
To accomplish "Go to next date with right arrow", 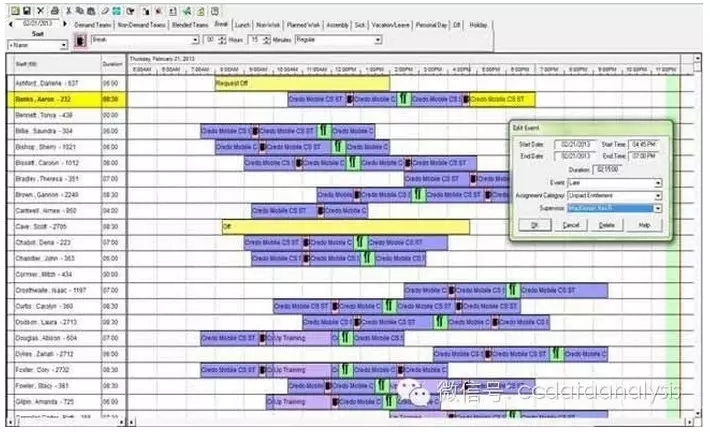I will click(x=65, y=24).
